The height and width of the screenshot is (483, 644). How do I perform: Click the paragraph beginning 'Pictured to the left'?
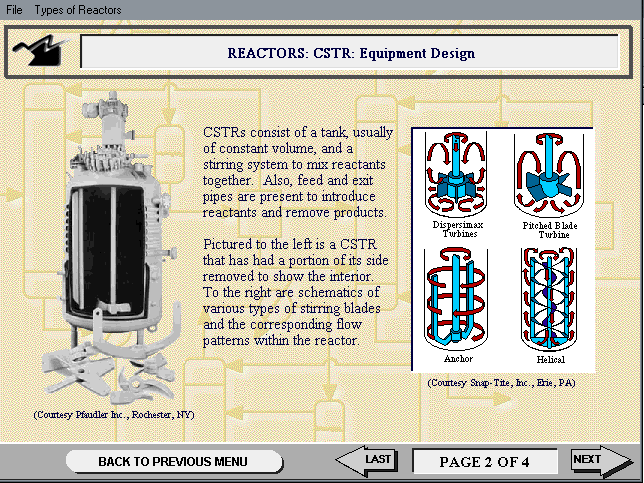[x=297, y=293]
